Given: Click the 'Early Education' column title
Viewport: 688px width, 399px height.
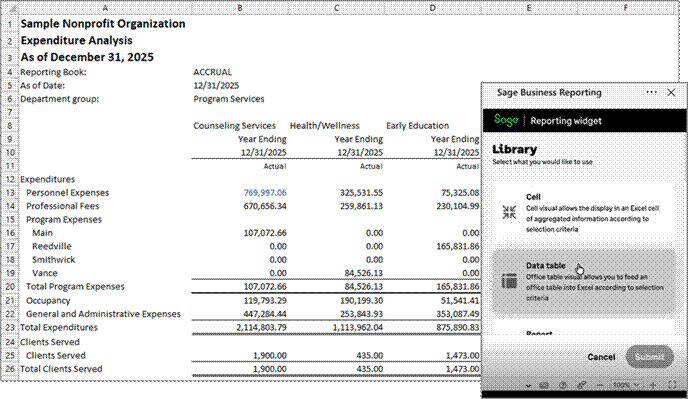Looking at the screenshot, I should 417,126.
